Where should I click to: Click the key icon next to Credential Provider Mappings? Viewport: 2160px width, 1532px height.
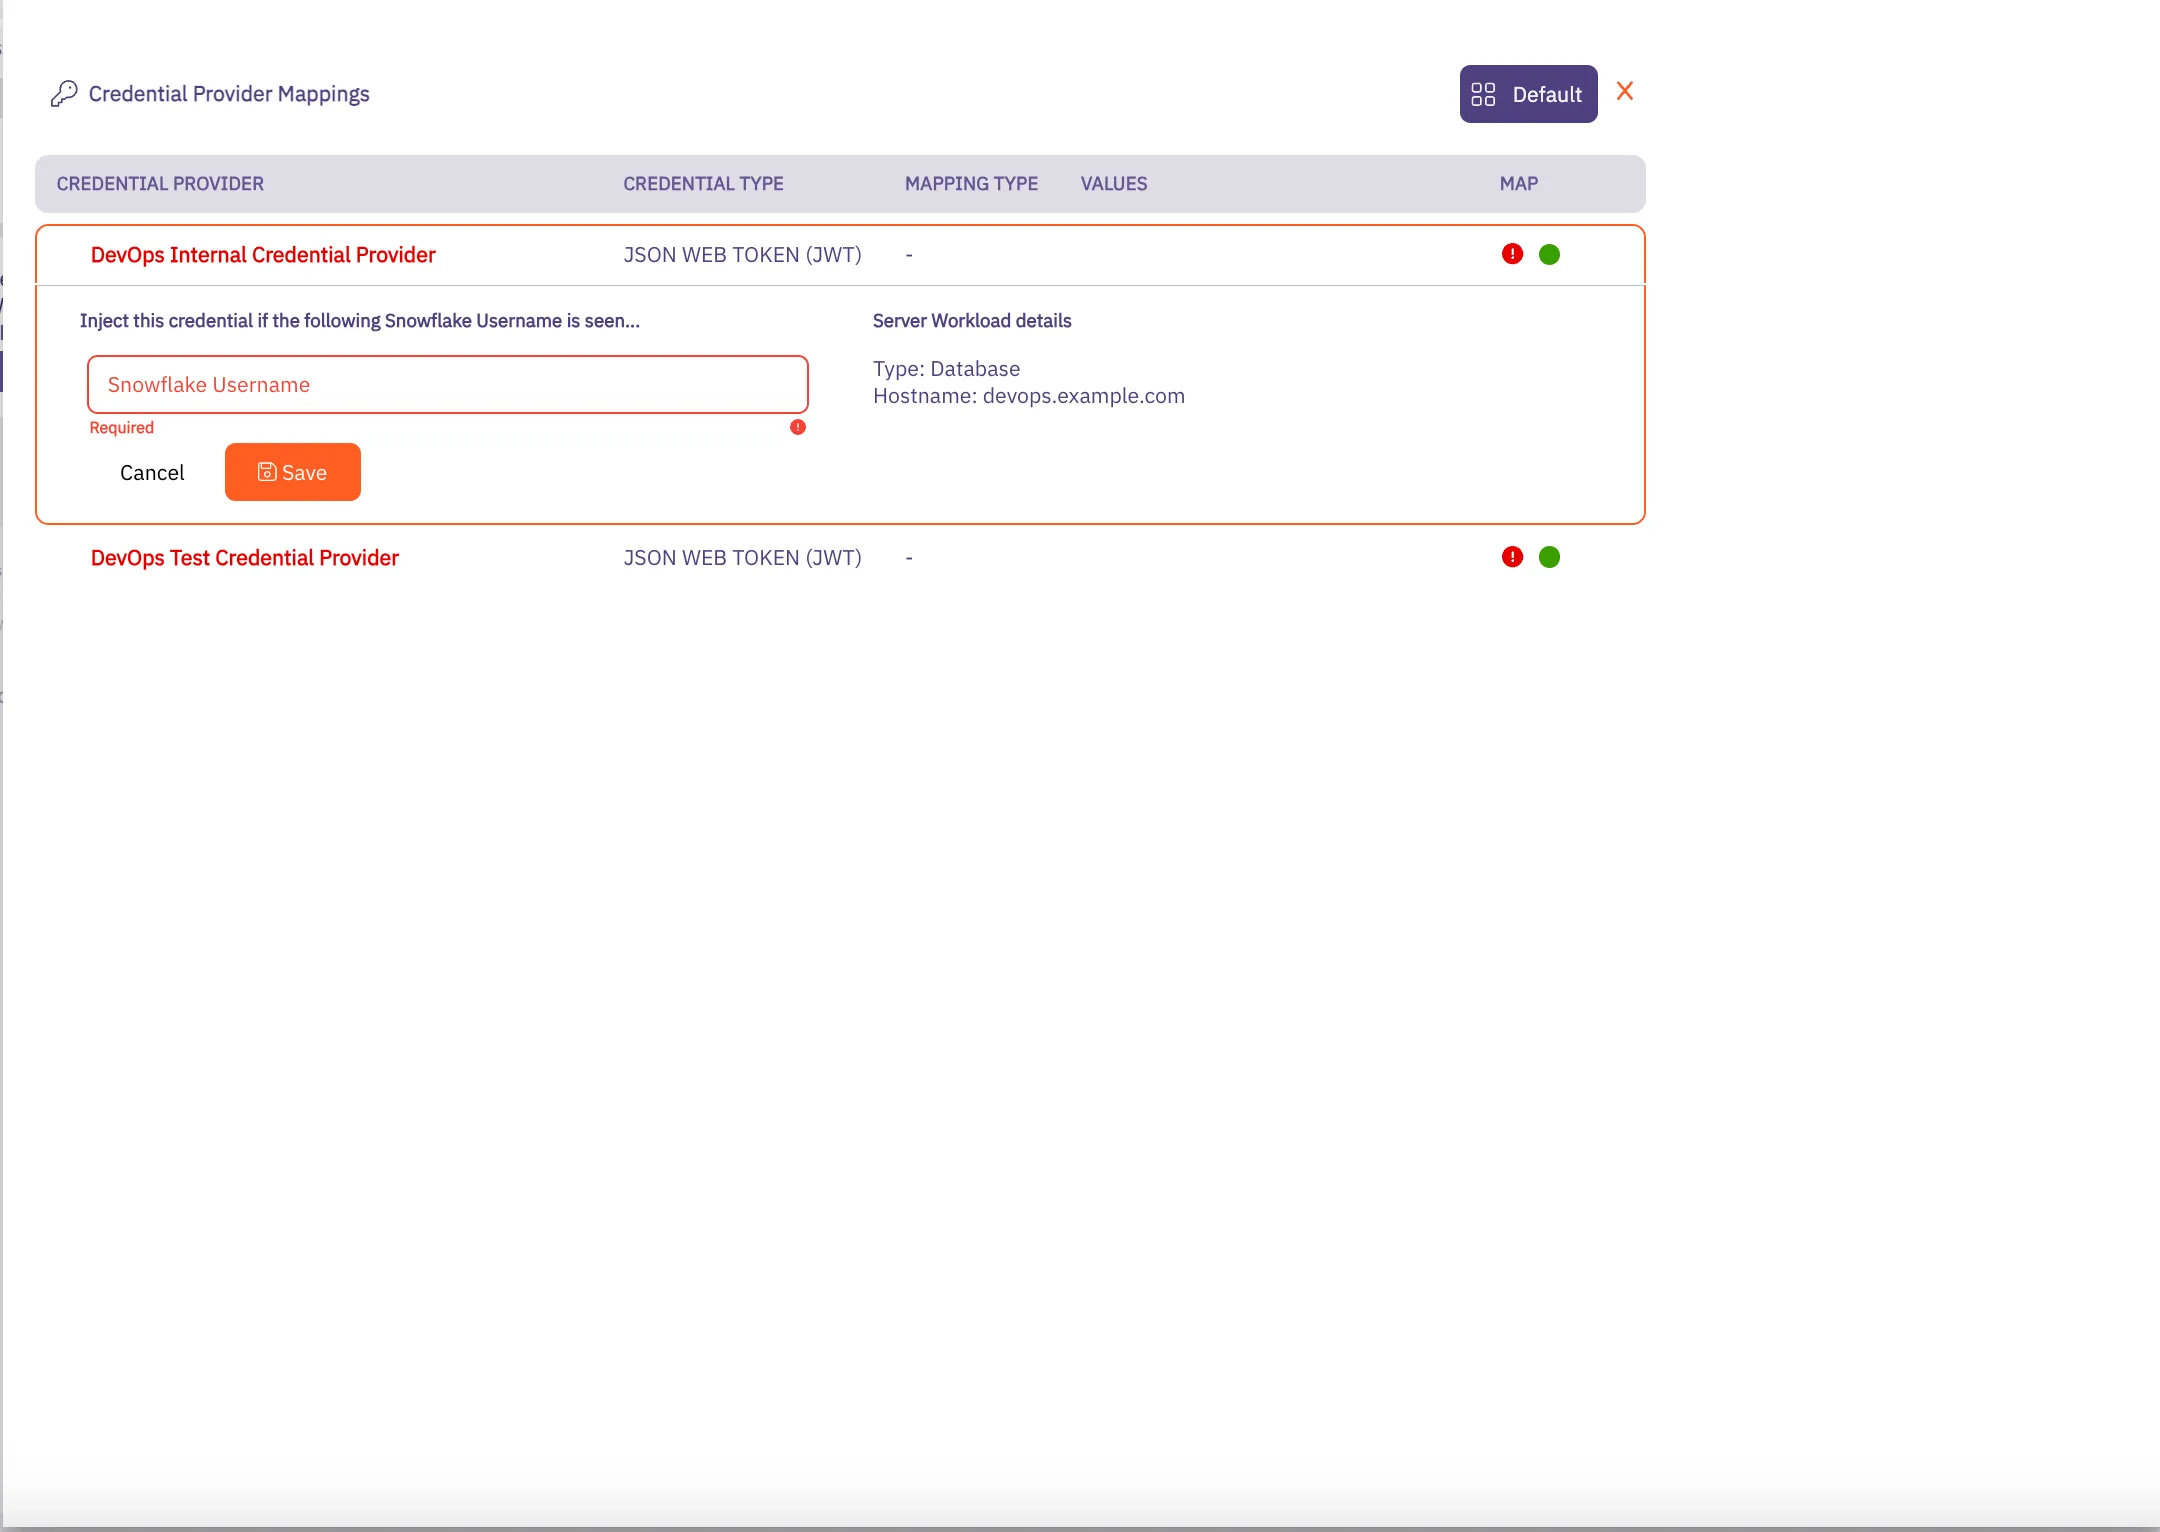(64, 92)
